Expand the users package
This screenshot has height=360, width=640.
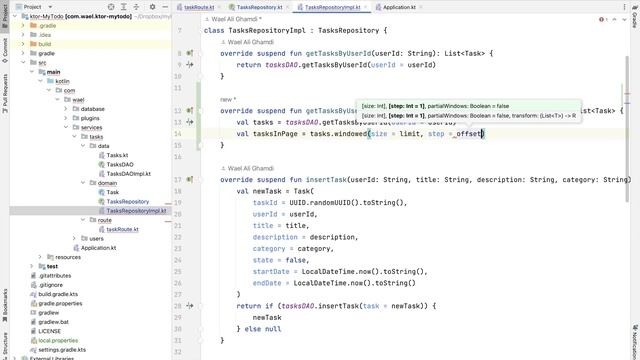[74, 238]
